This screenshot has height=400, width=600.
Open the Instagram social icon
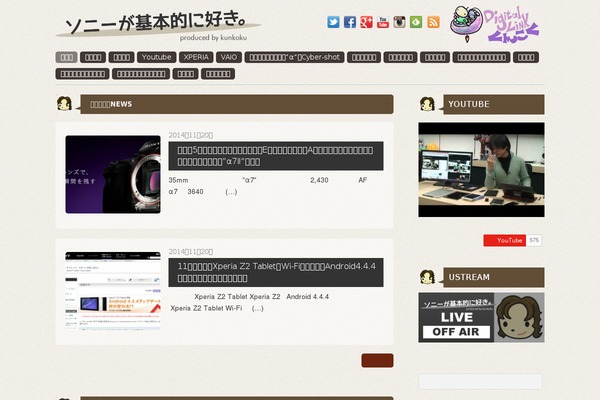(x=399, y=22)
